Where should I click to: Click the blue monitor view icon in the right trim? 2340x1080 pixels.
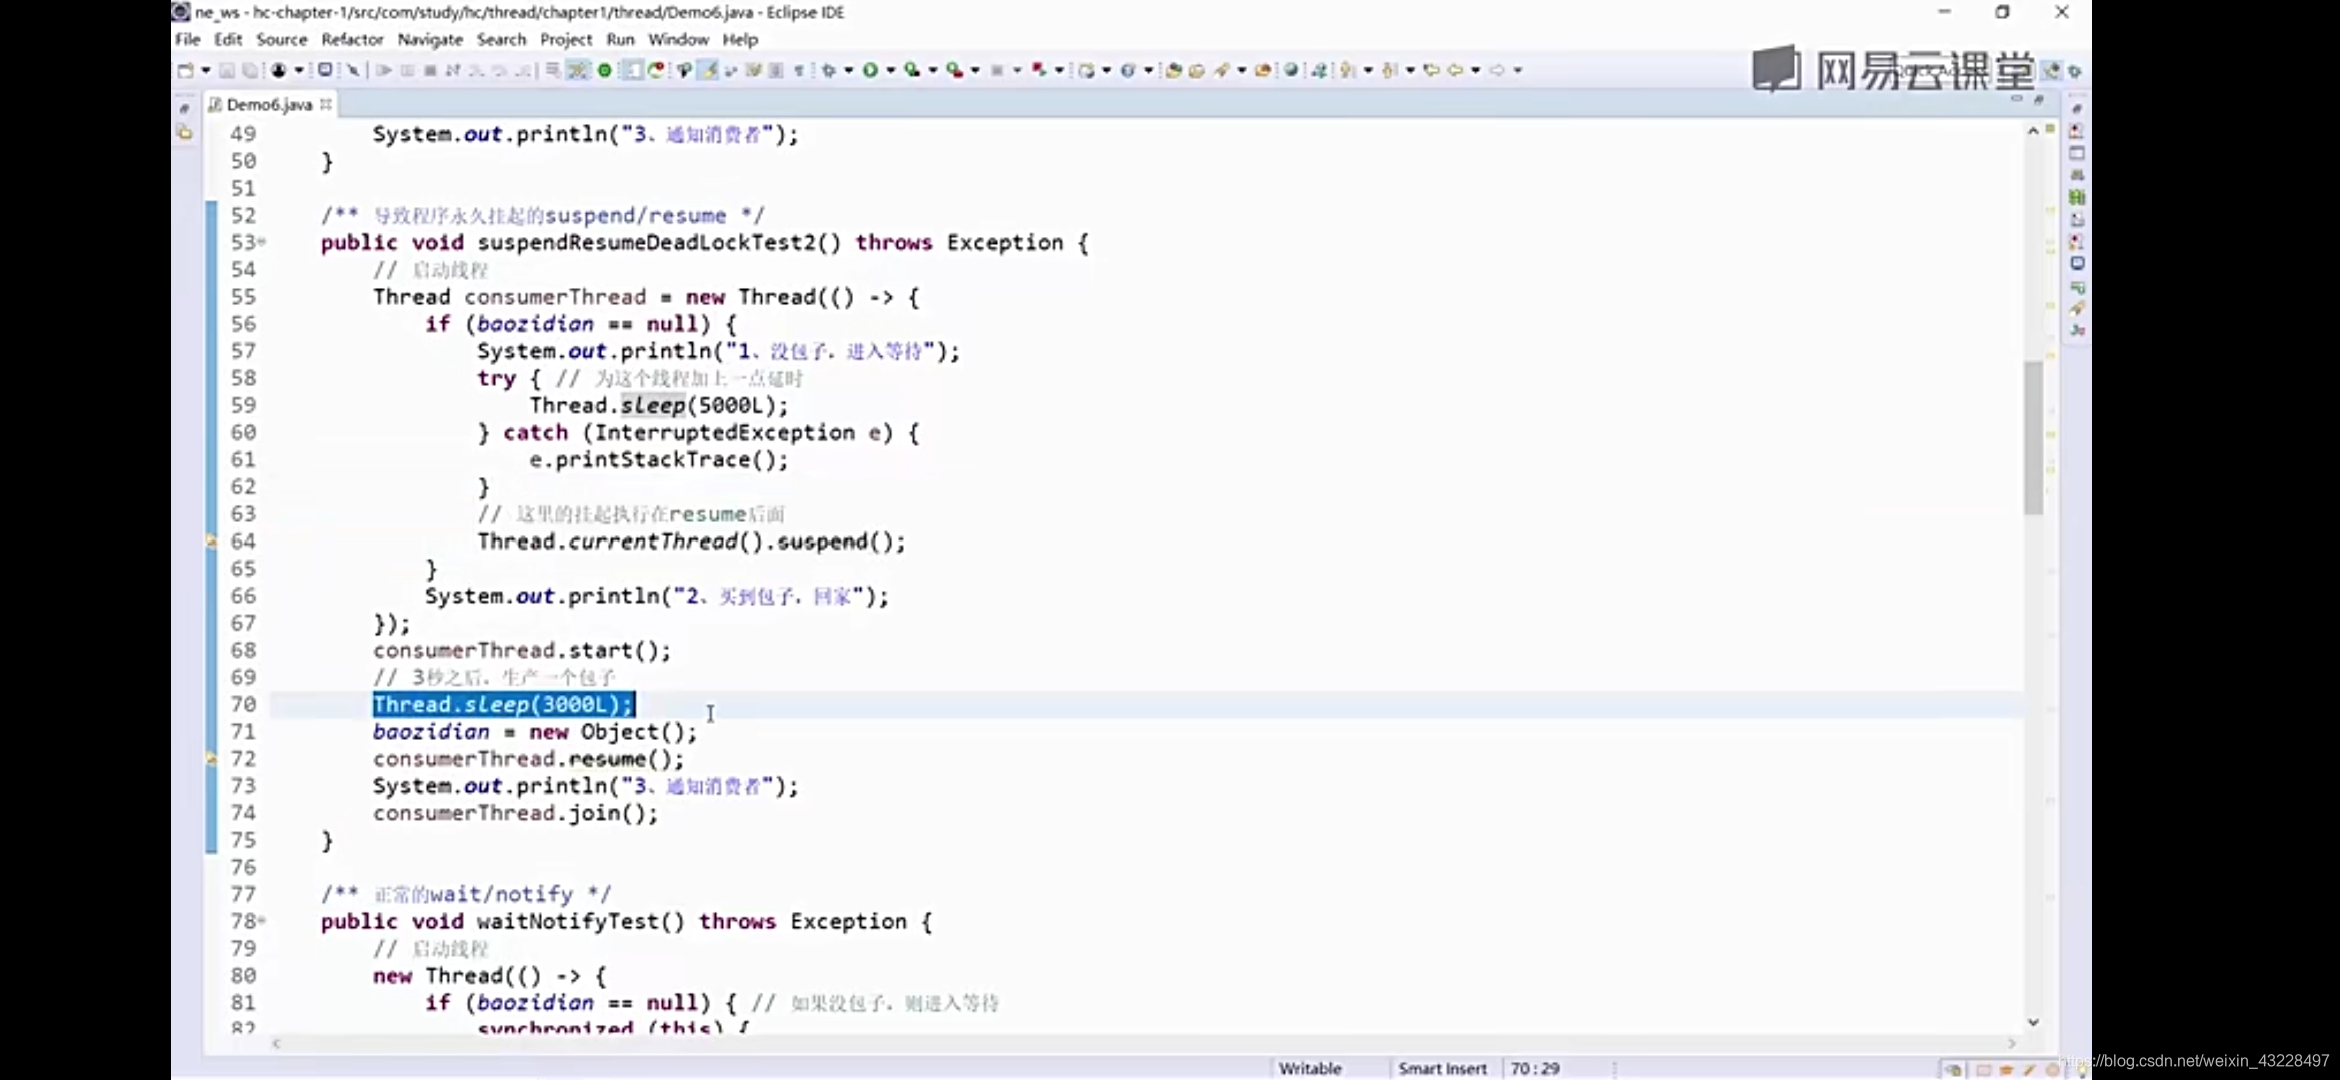pyautogui.click(x=2077, y=264)
